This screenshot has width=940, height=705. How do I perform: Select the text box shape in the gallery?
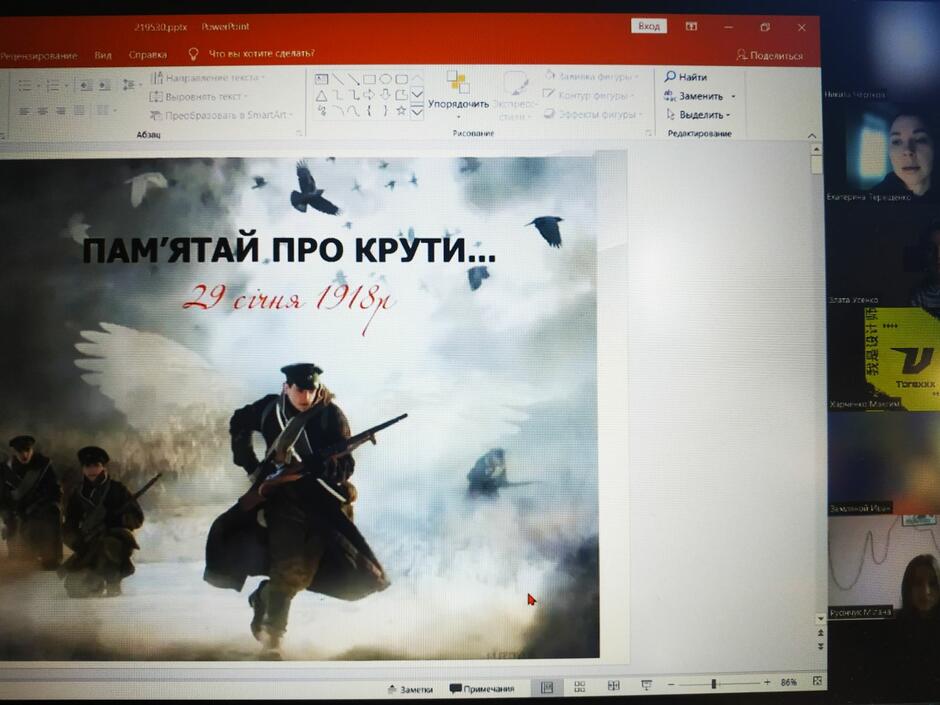pos(321,80)
